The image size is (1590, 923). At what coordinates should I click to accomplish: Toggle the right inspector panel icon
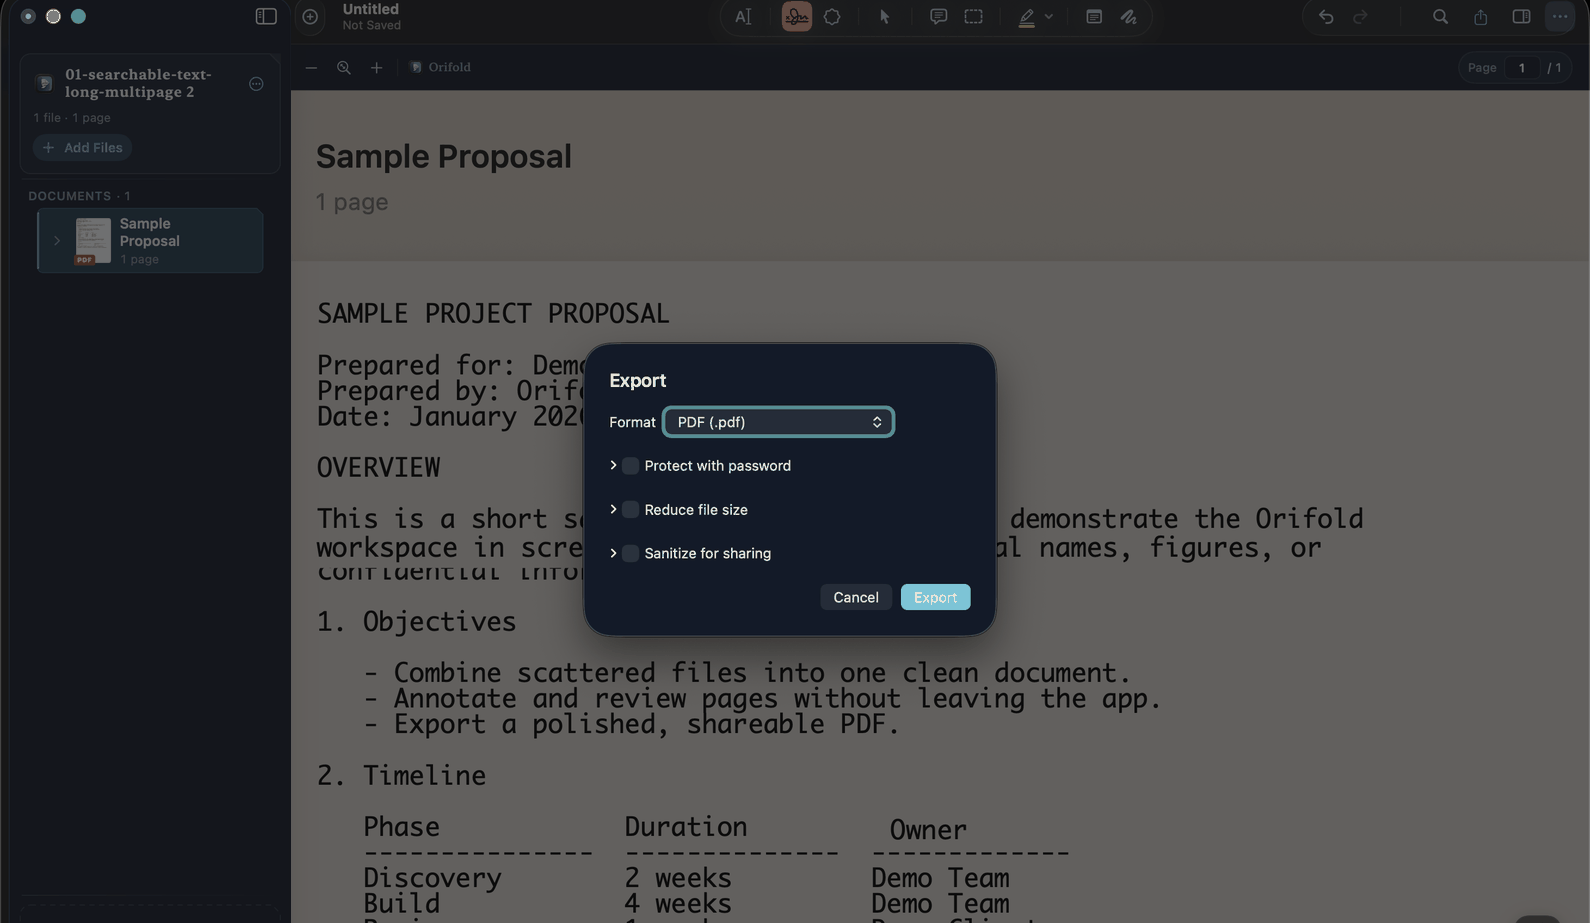pos(1521,17)
